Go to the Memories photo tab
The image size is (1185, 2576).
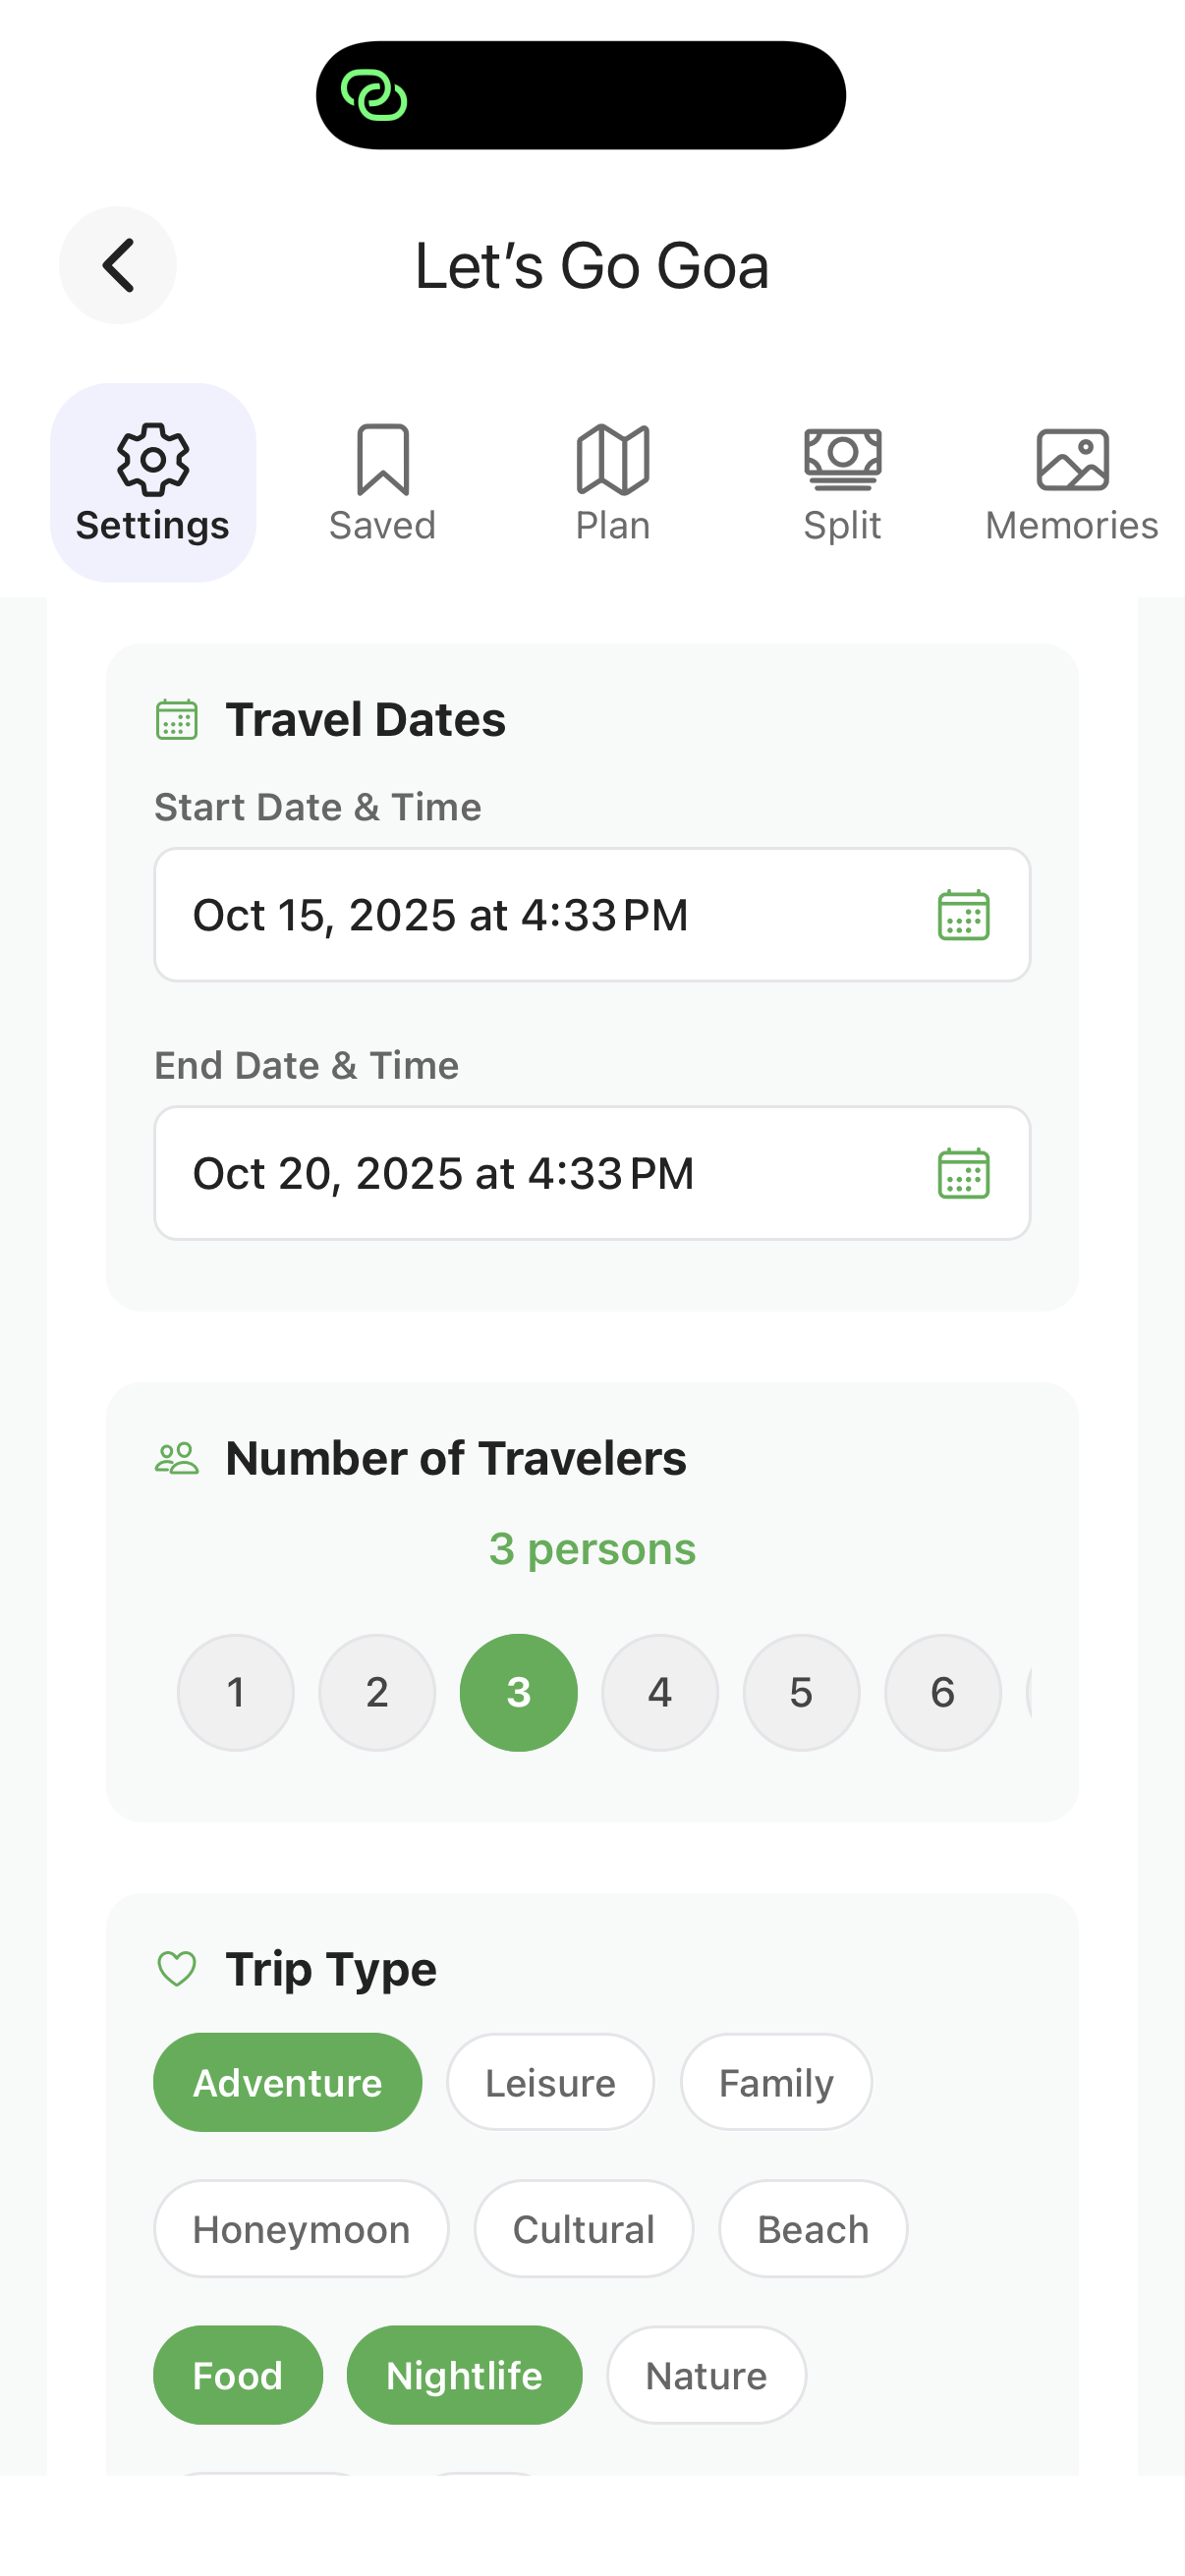coord(1071,483)
